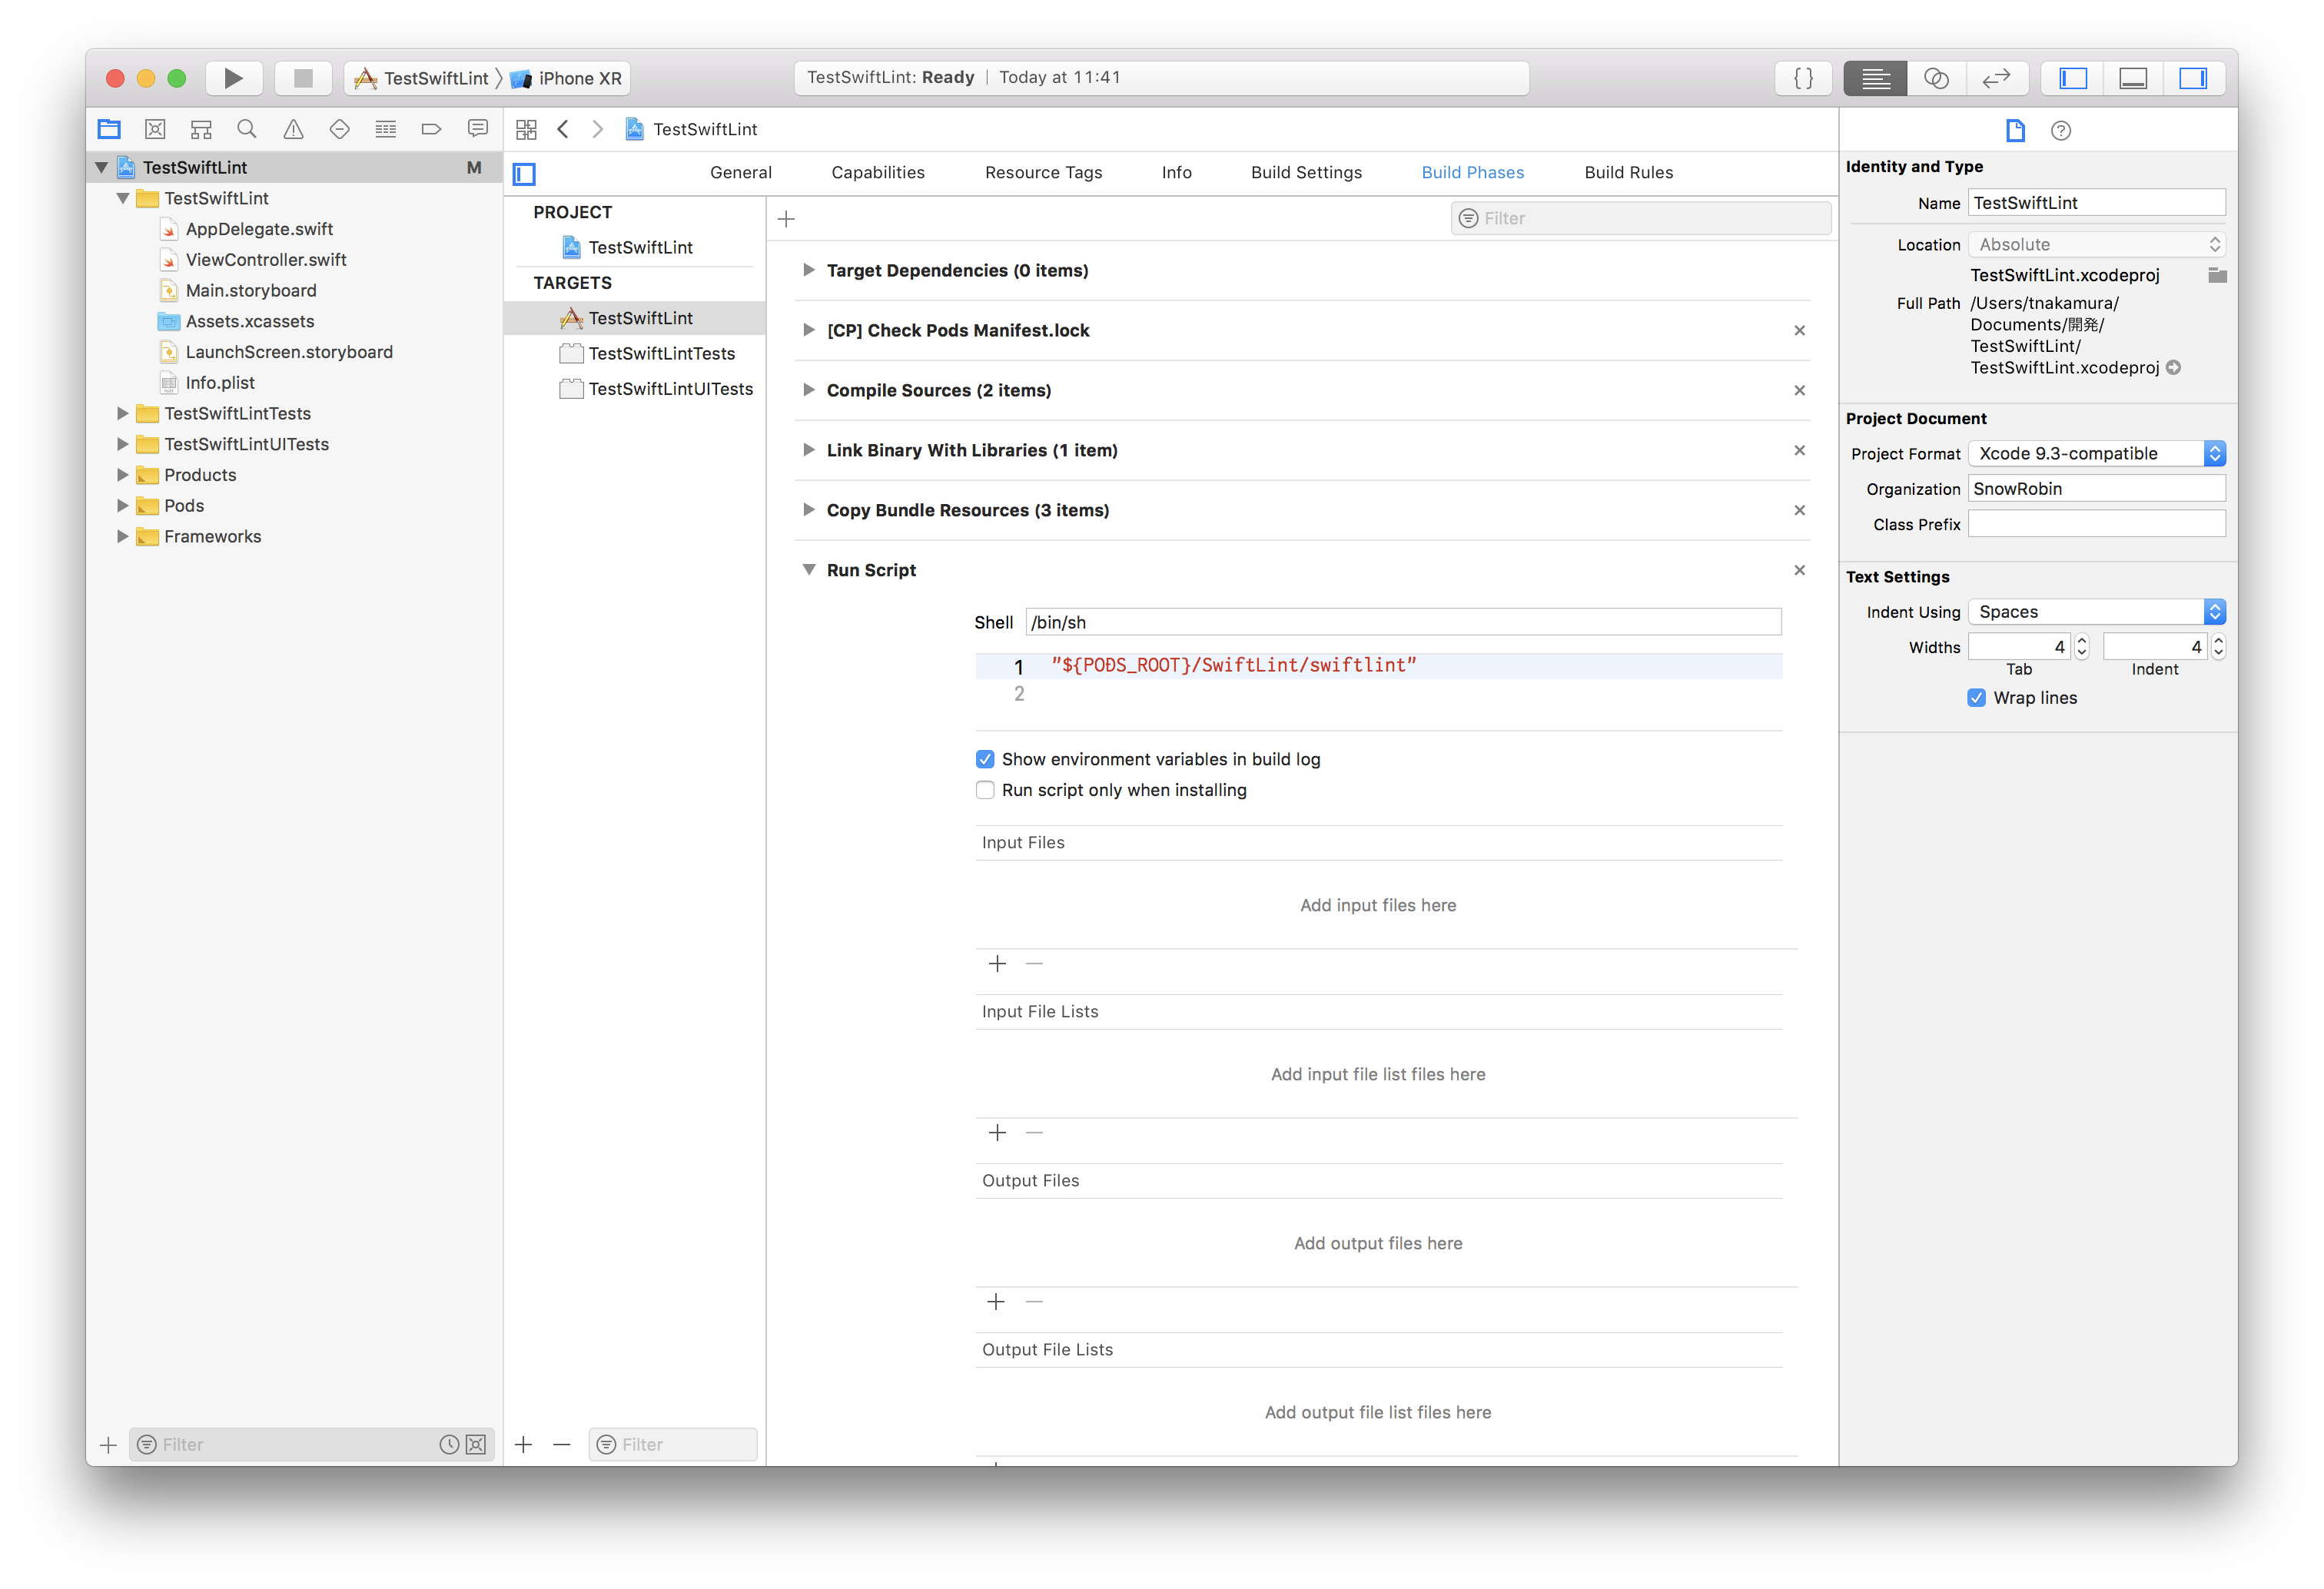The width and height of the screenshot is (2324, 1589).
Task: Toggle Show environment variables in build log
Action: [985, 759]
